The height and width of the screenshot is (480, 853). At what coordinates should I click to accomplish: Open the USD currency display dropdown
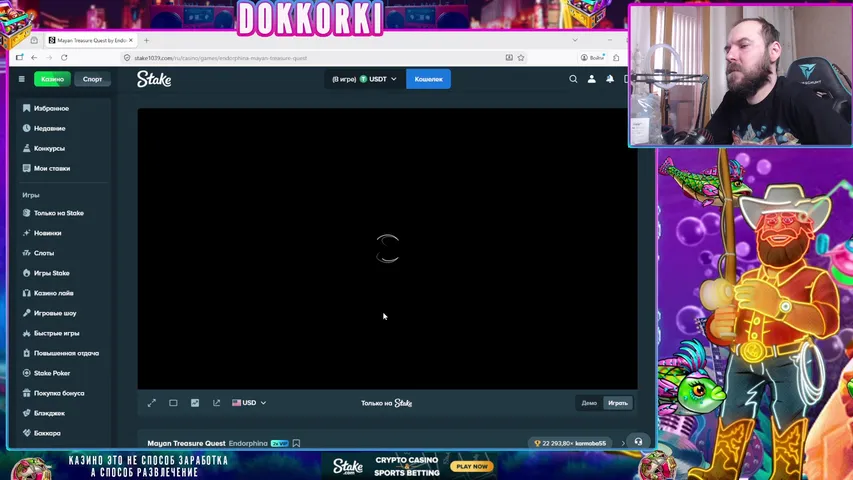tap(249, 403)
